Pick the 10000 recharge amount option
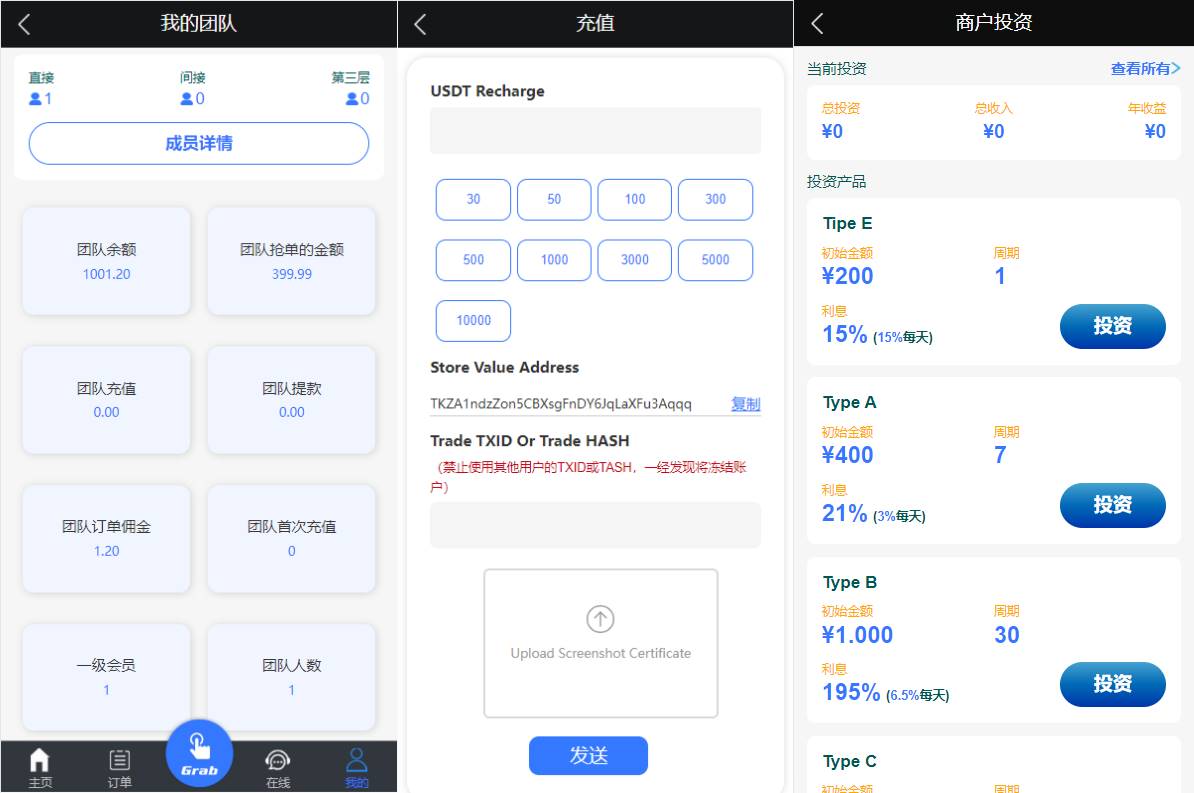 [x=473, y=321]
